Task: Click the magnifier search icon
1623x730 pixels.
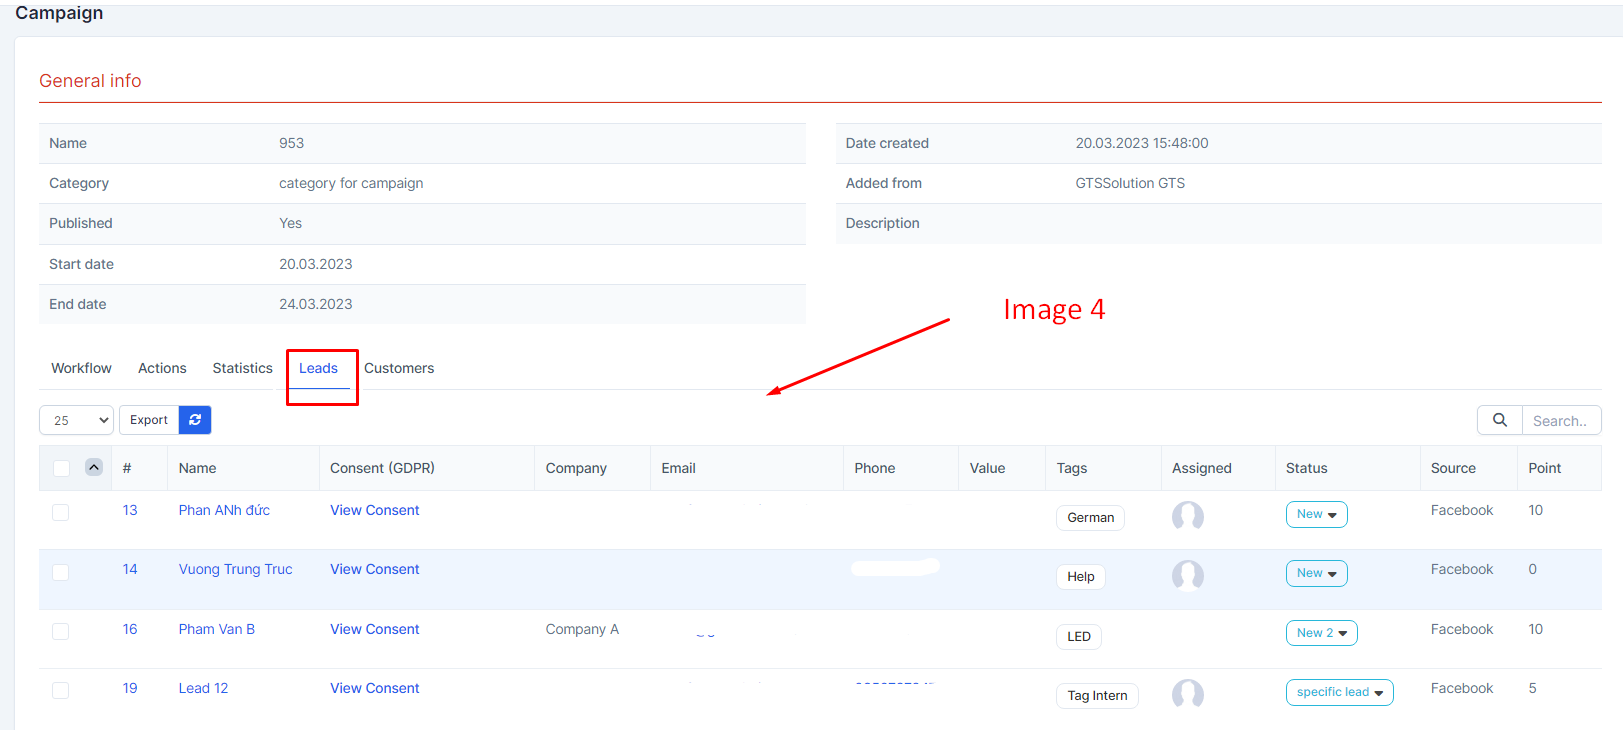Action: 1500,420
